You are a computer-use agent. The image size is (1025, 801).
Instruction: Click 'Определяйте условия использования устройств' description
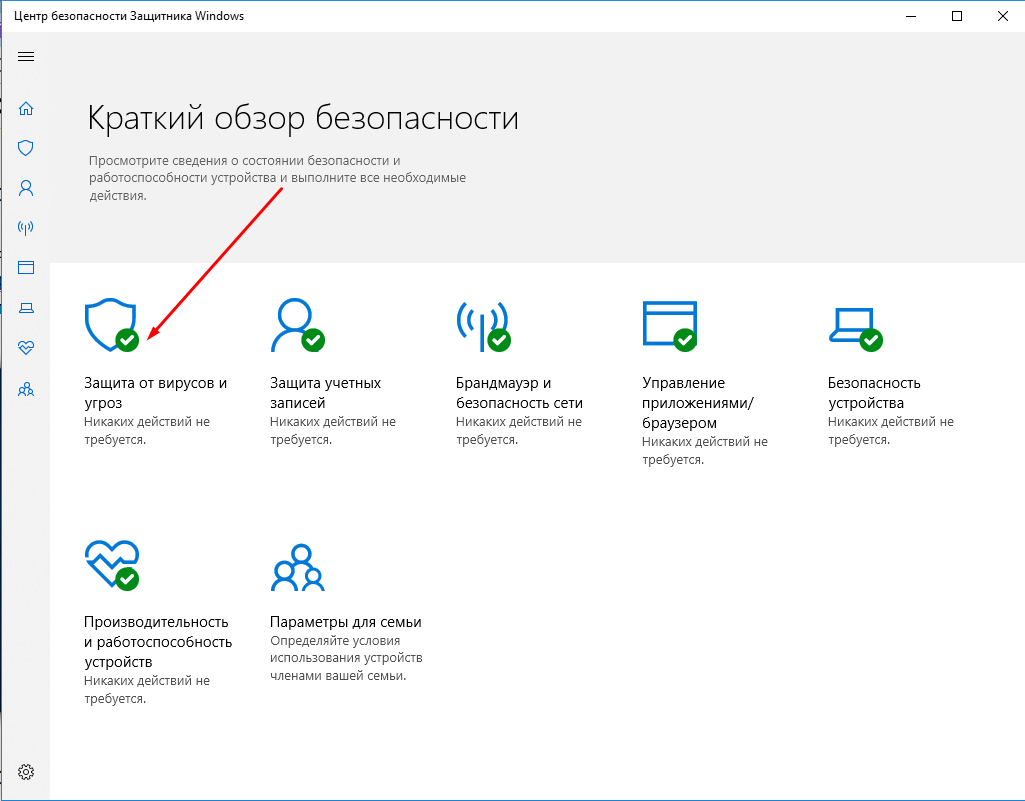pos(346,658)
